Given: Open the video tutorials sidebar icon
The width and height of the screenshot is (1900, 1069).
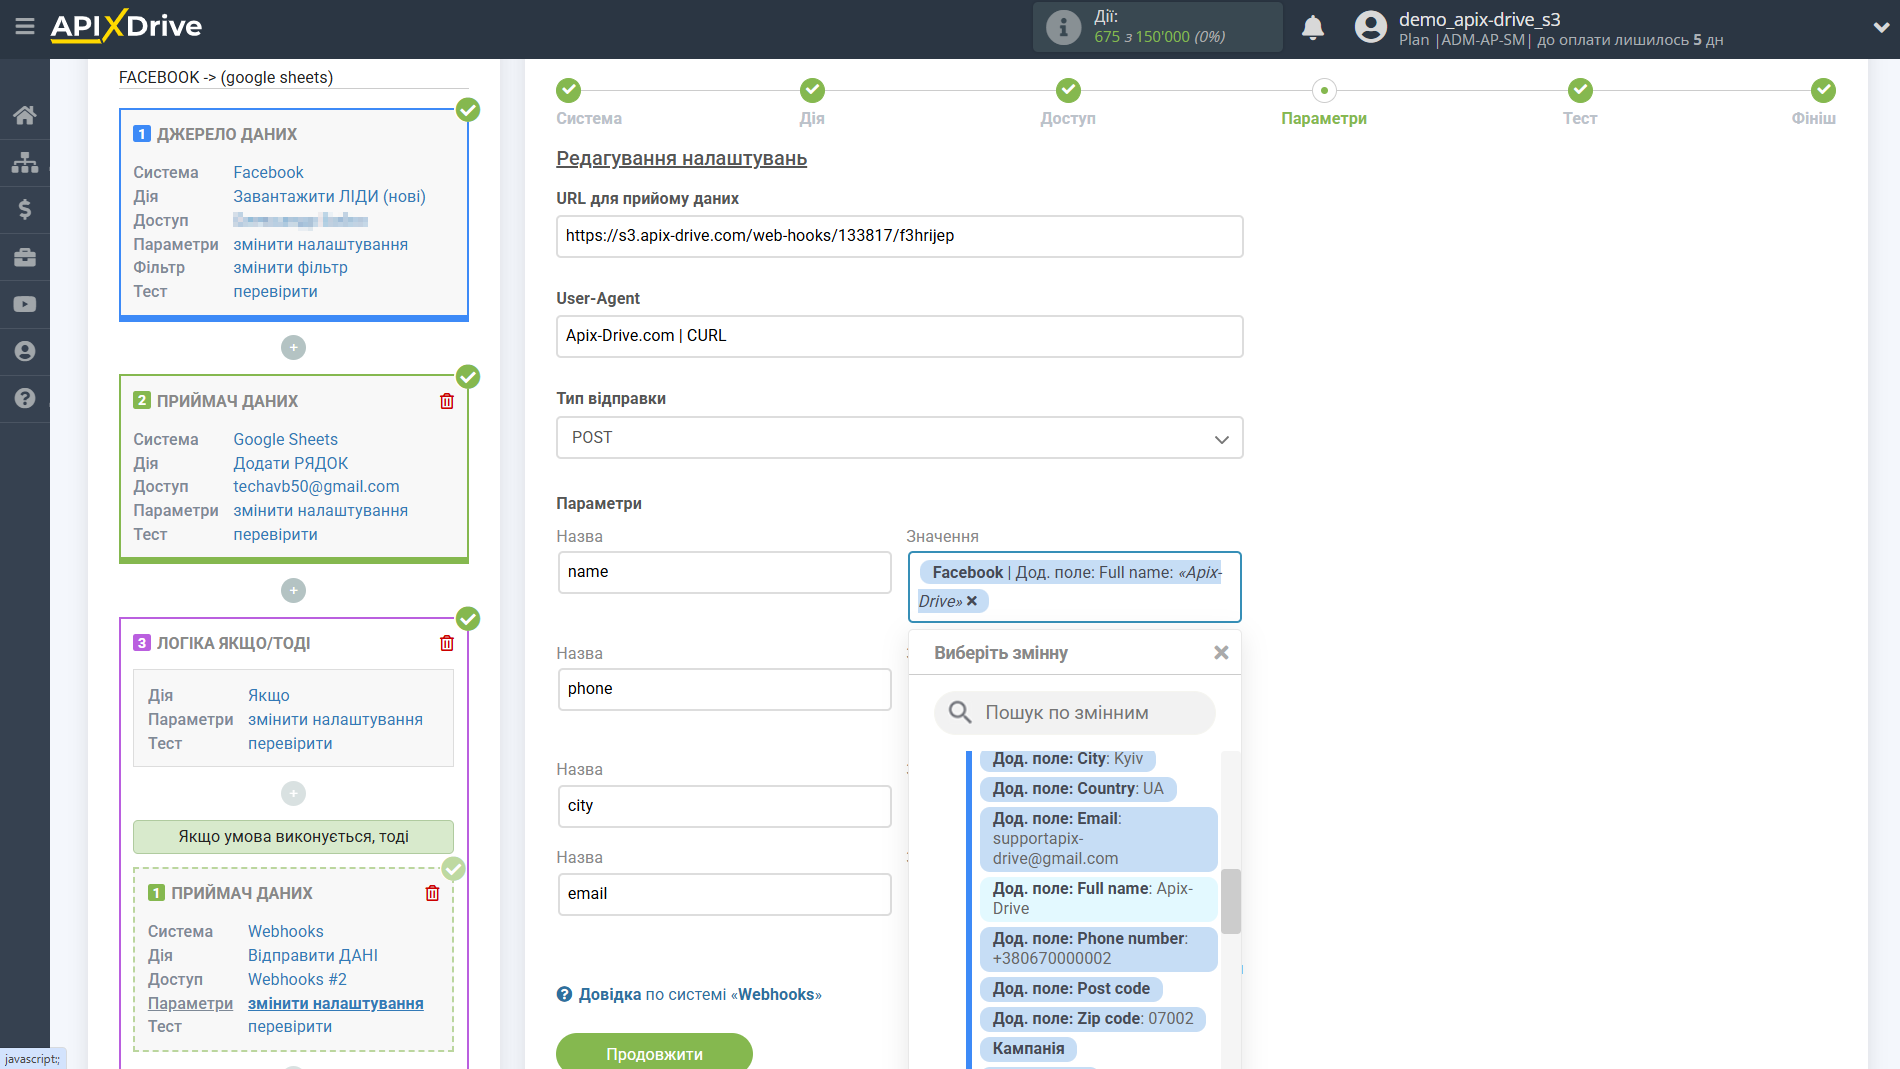Looking at the screenshot, I should [25, 304].
